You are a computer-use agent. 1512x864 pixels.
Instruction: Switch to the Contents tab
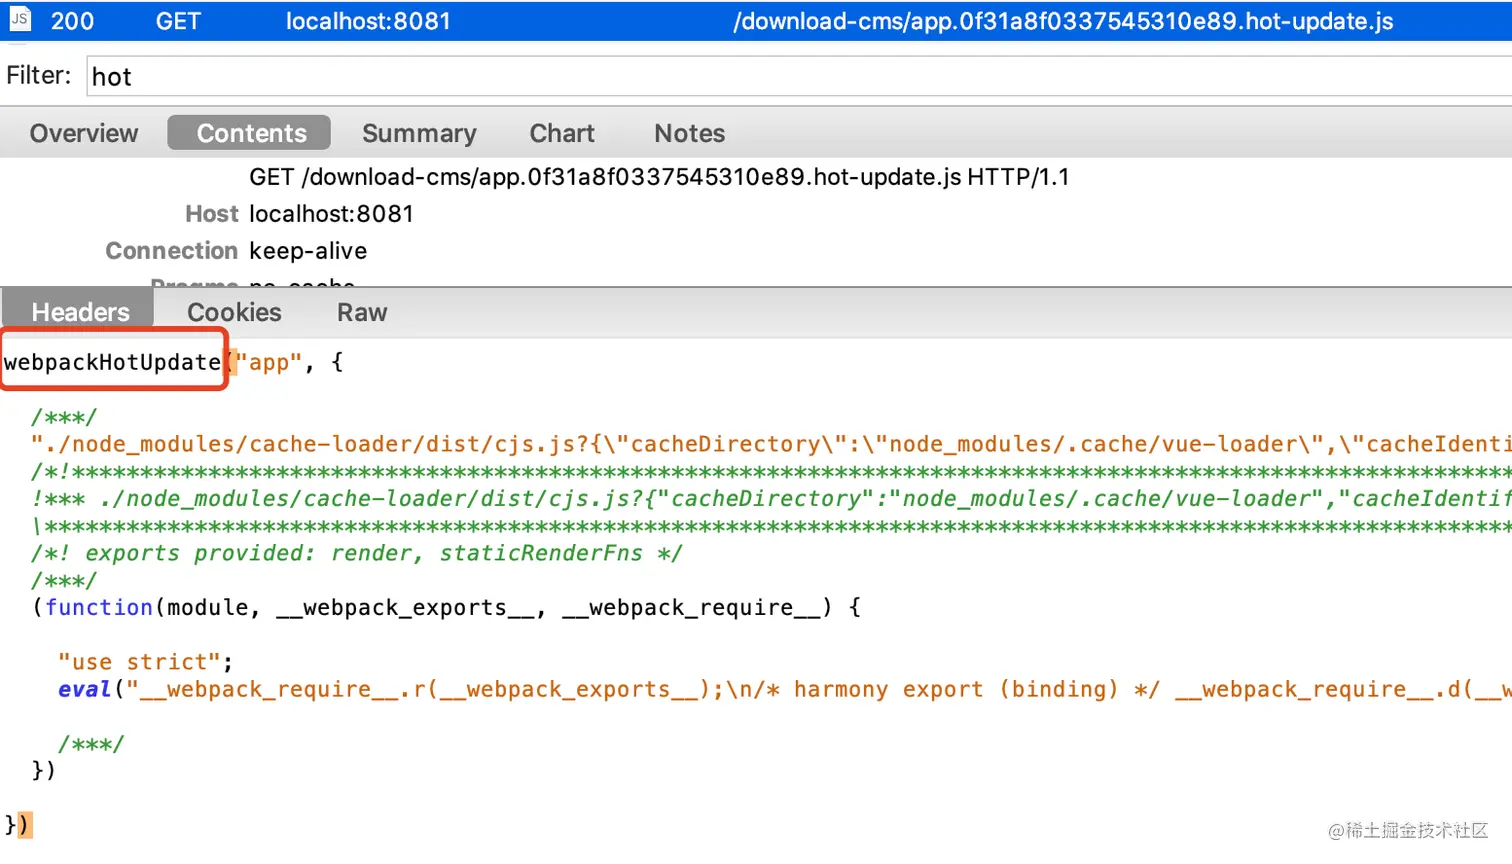pos(250,133)
